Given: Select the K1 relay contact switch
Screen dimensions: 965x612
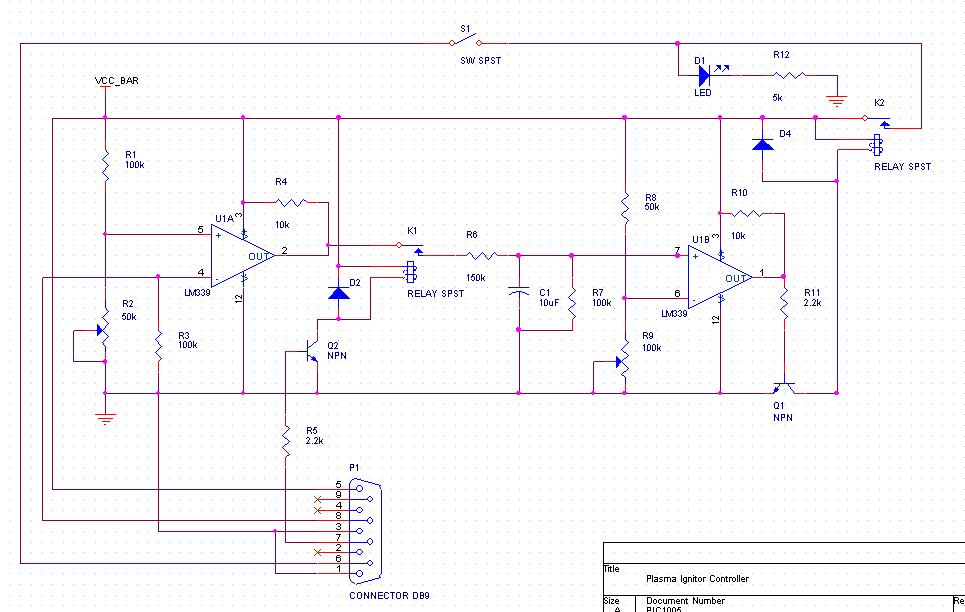Looking at the screenshot, I should tap(410, 248).
